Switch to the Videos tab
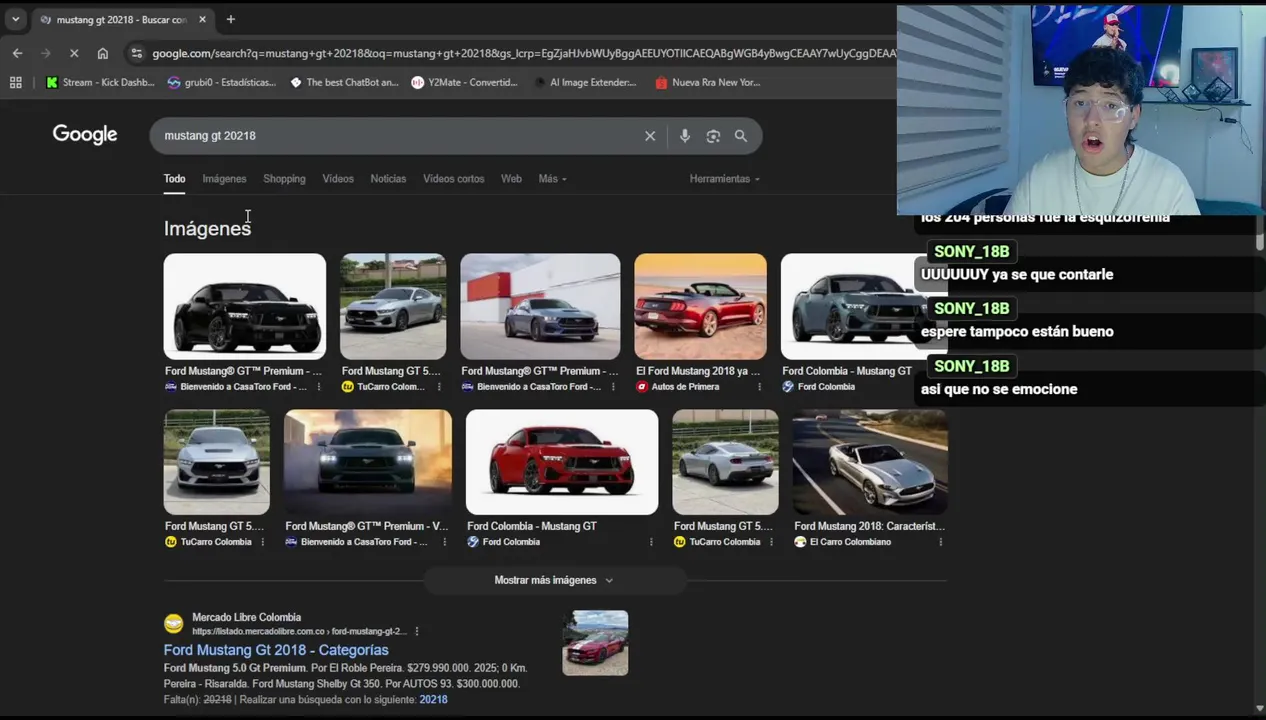 pos(338,179)
